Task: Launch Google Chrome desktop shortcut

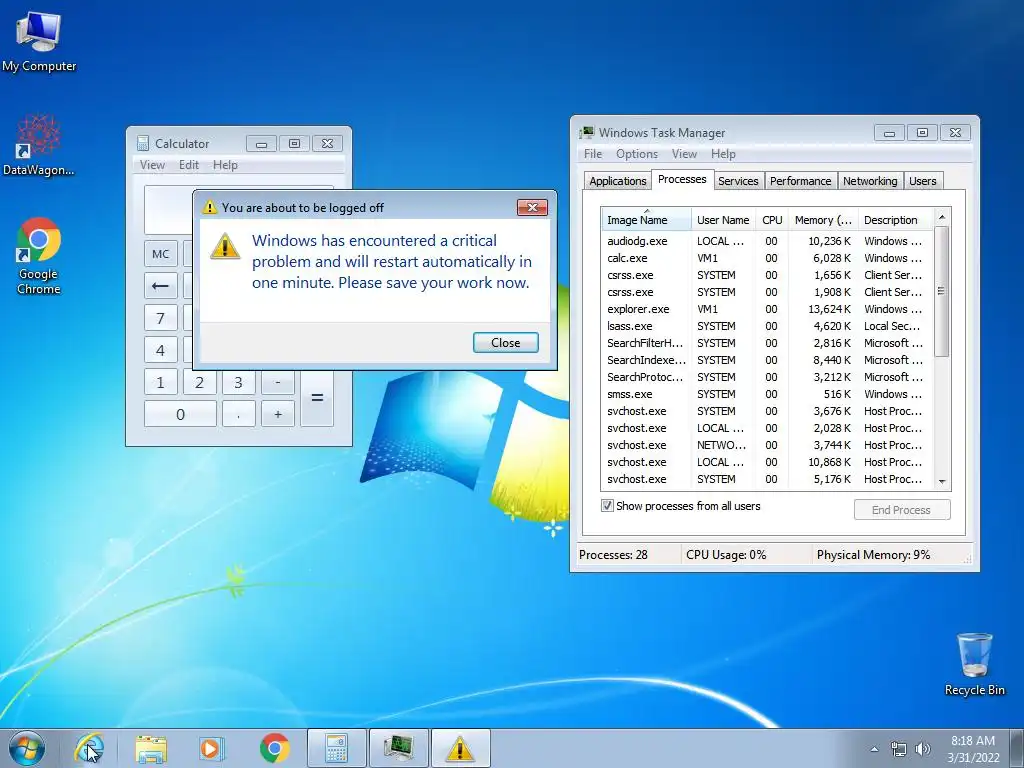Action: click(39, 256)
